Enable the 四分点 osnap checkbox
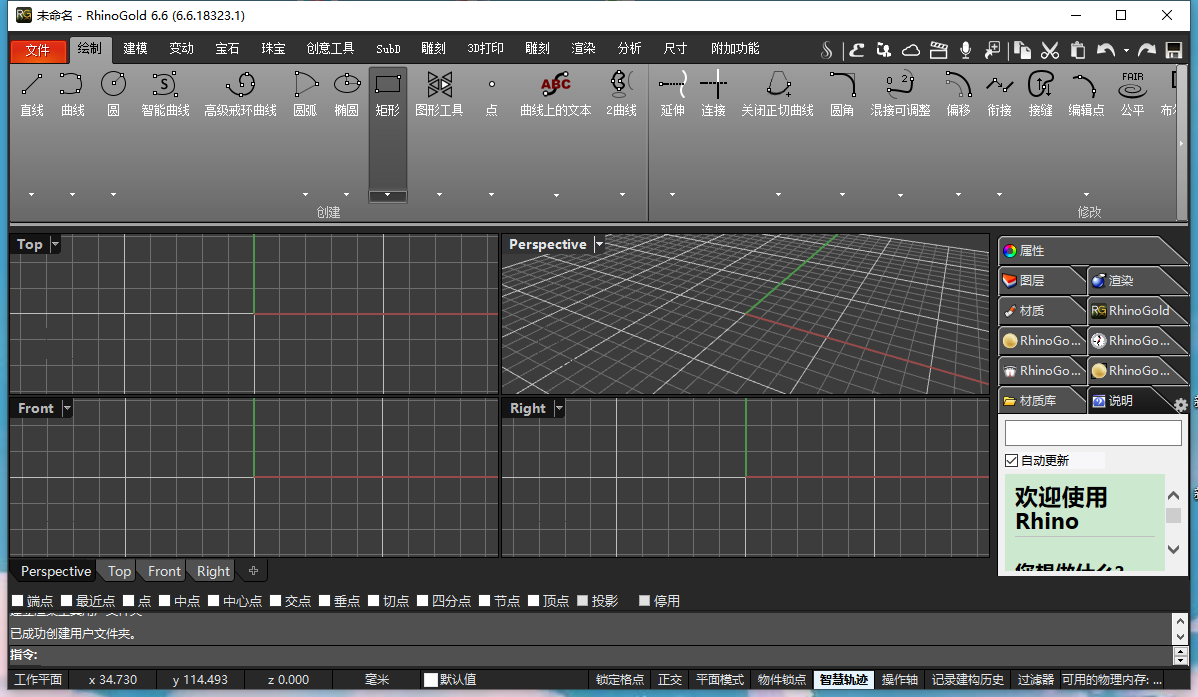 423,601
